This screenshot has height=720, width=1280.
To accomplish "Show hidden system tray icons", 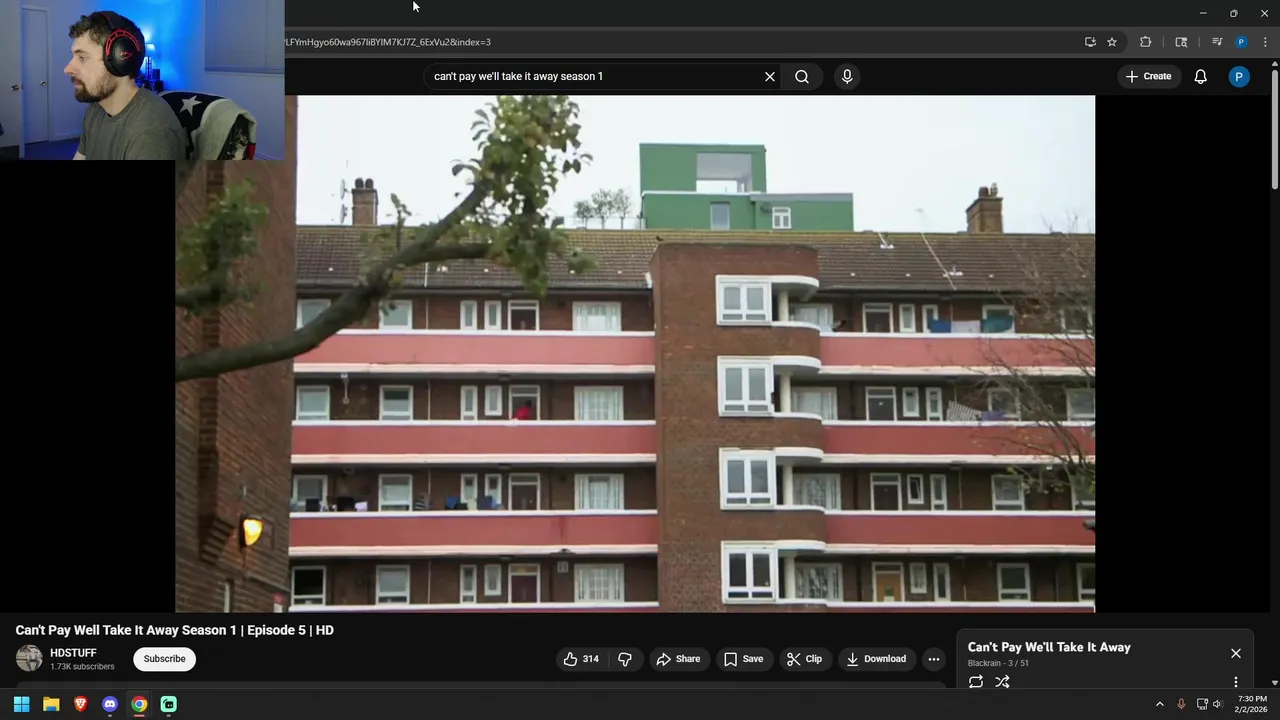I will (x=1160, y=704).
